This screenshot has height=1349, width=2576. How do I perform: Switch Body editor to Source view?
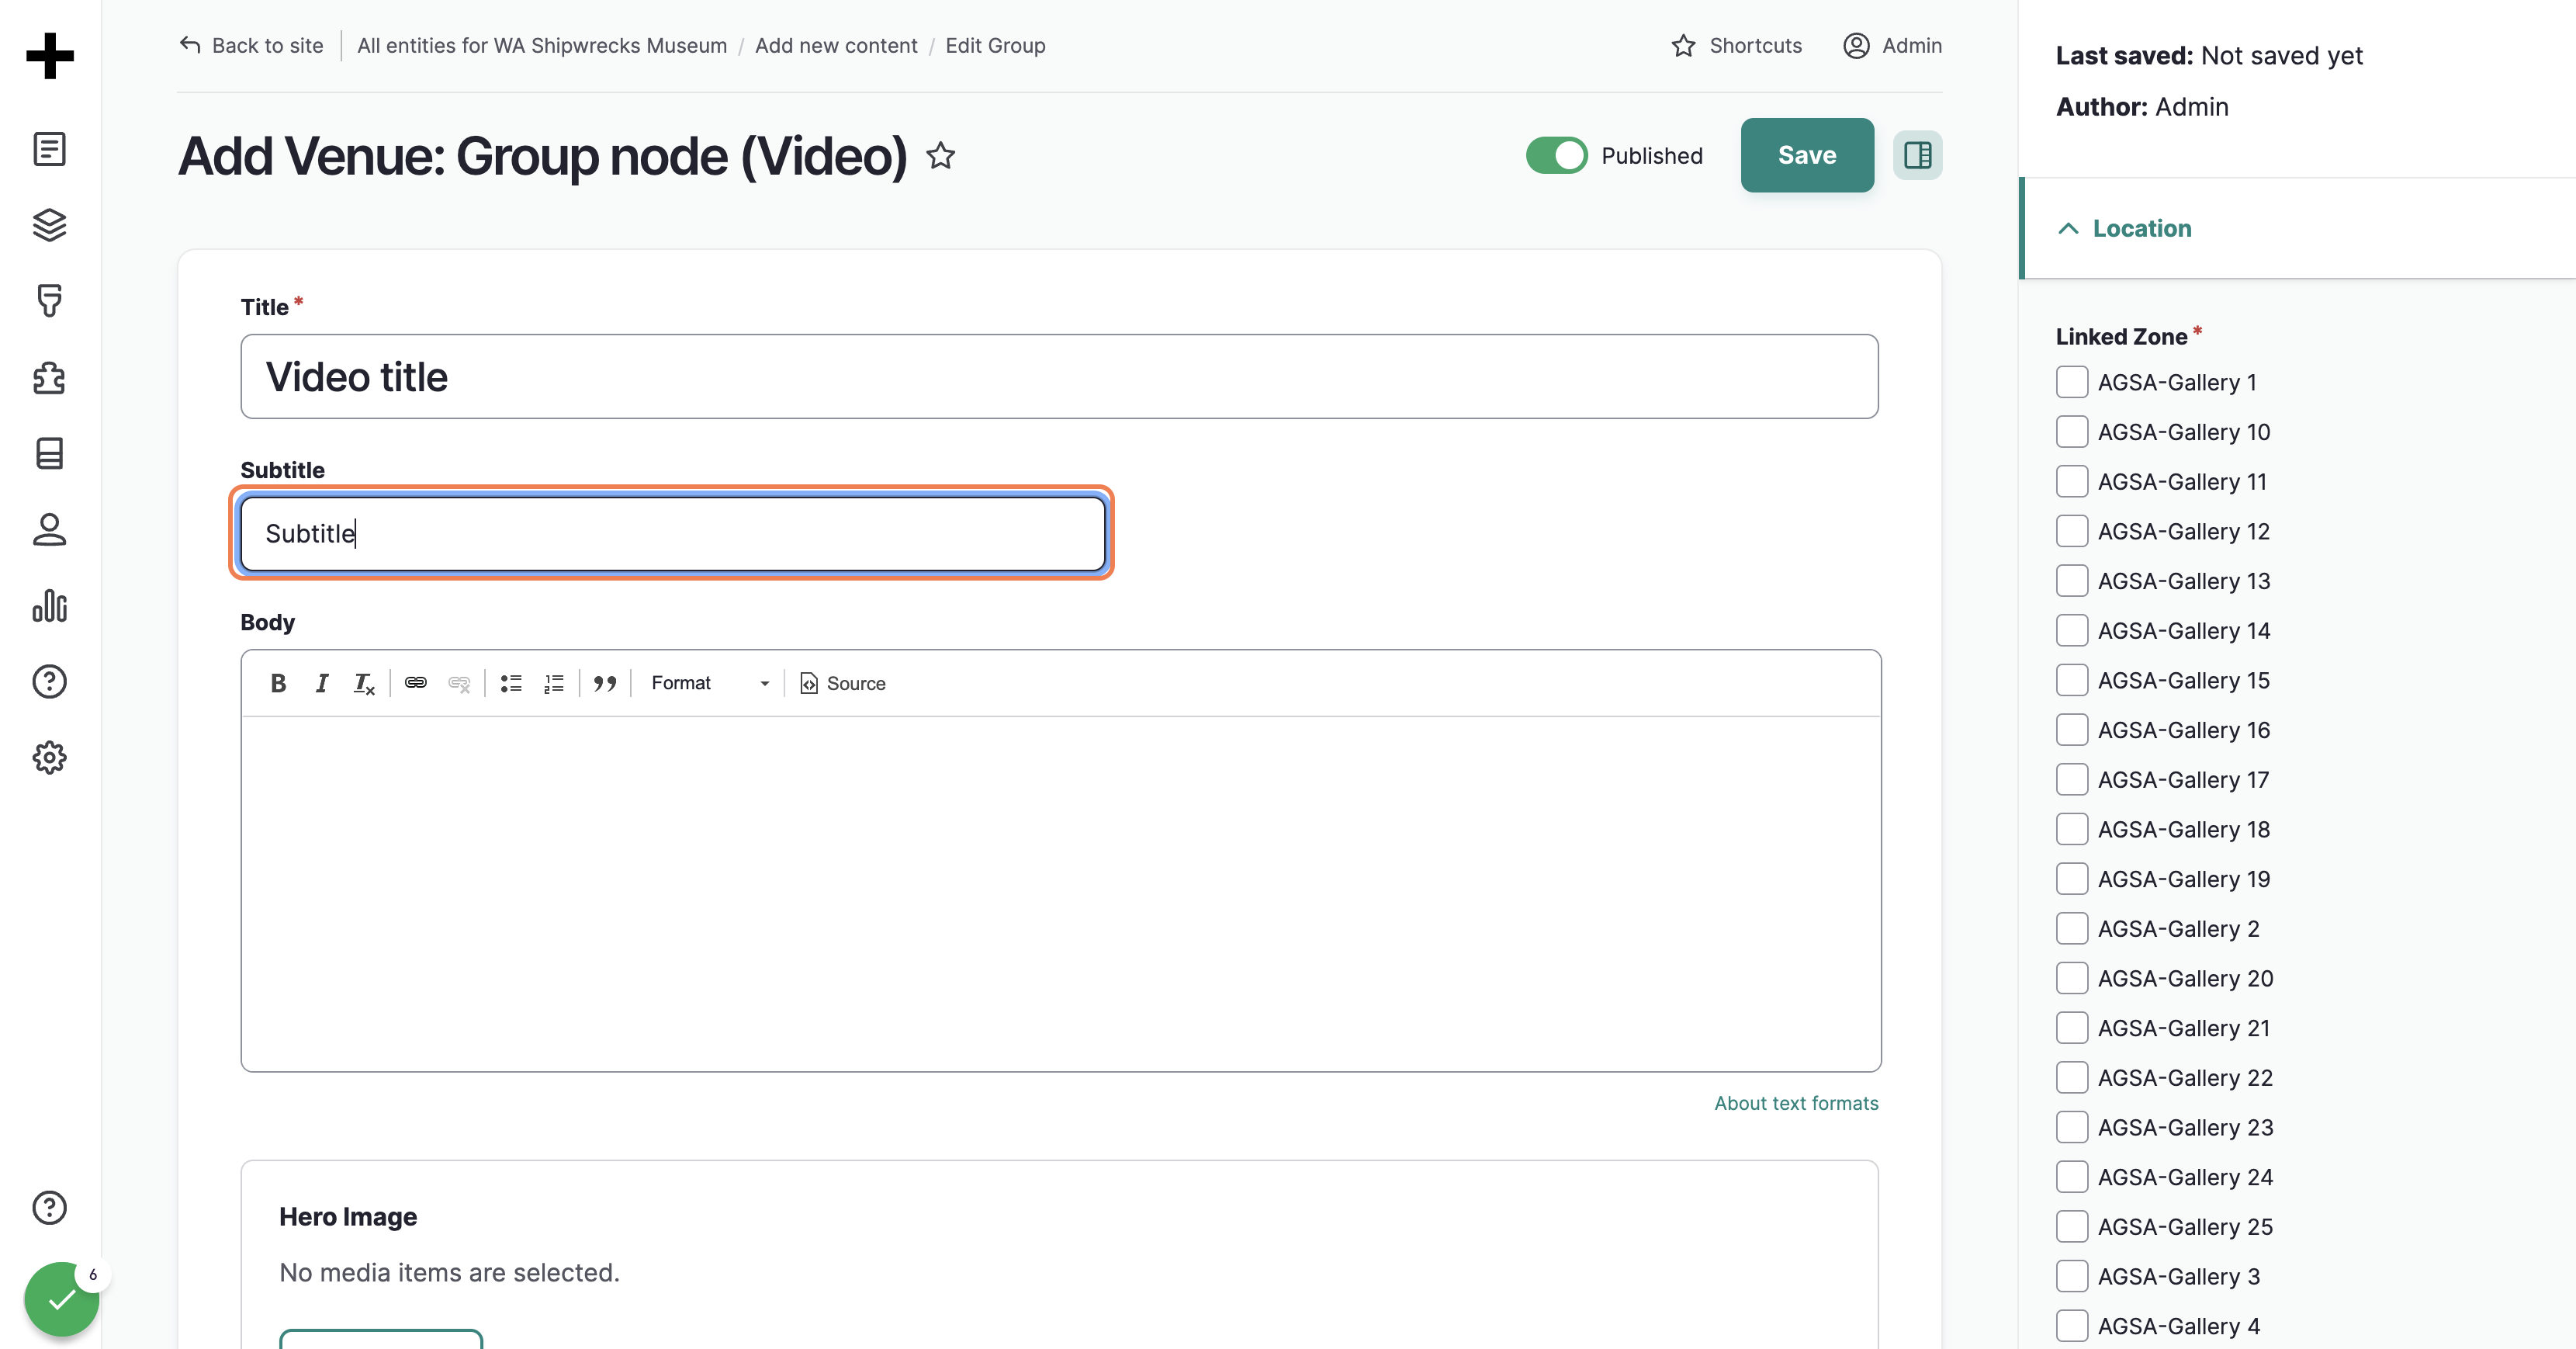[843, 683]
